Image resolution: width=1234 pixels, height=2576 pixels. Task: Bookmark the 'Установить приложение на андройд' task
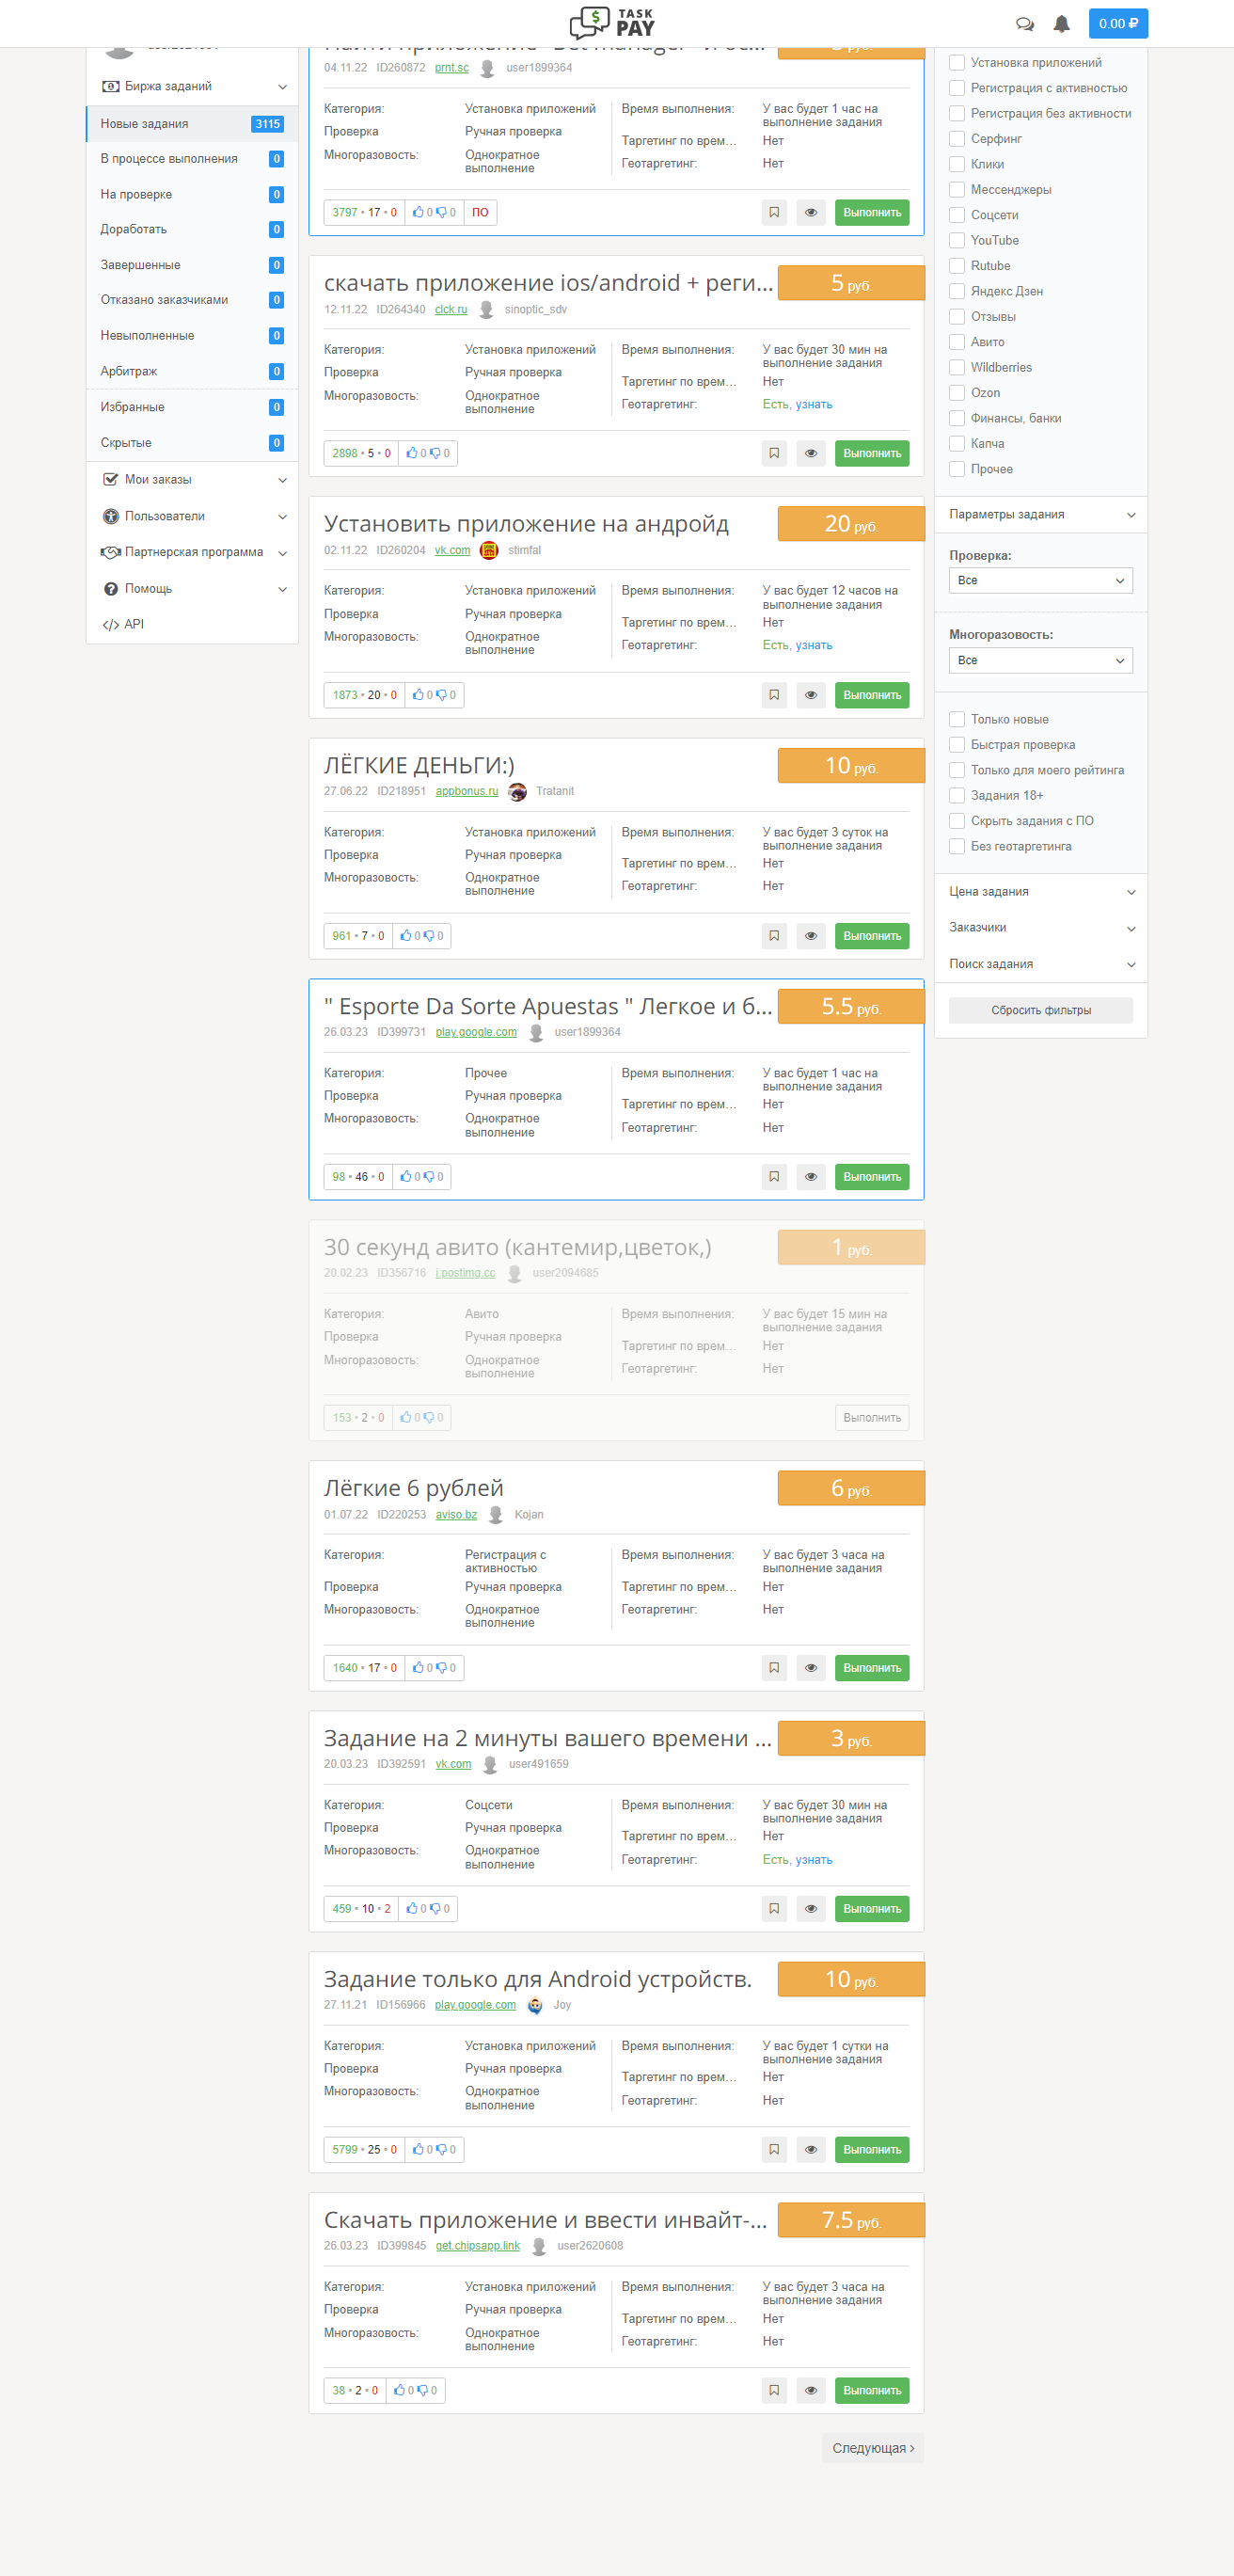[x=774, y=695]
